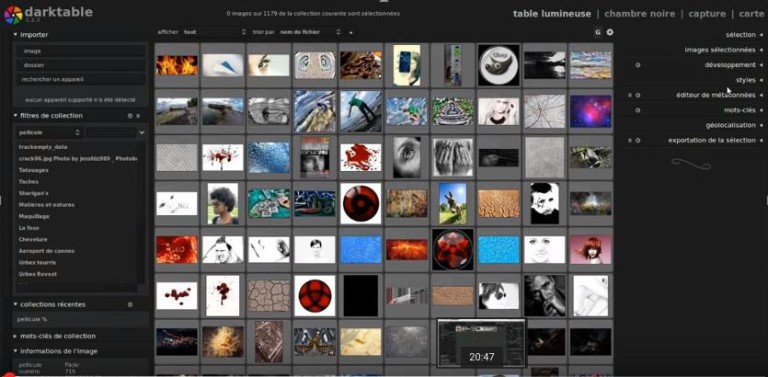Select the fire image thumbnail
768x377 pixels.
pos(177,65)
